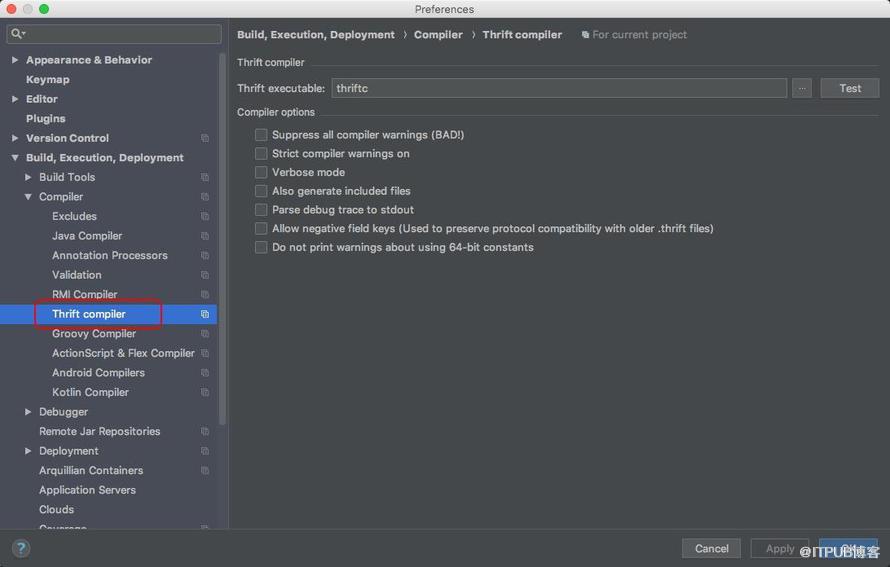The width and height of the screenshot is (890, 567).
Task: Enable Suppress all compiler warnings checkbox
Action: (x=261, y=135)
